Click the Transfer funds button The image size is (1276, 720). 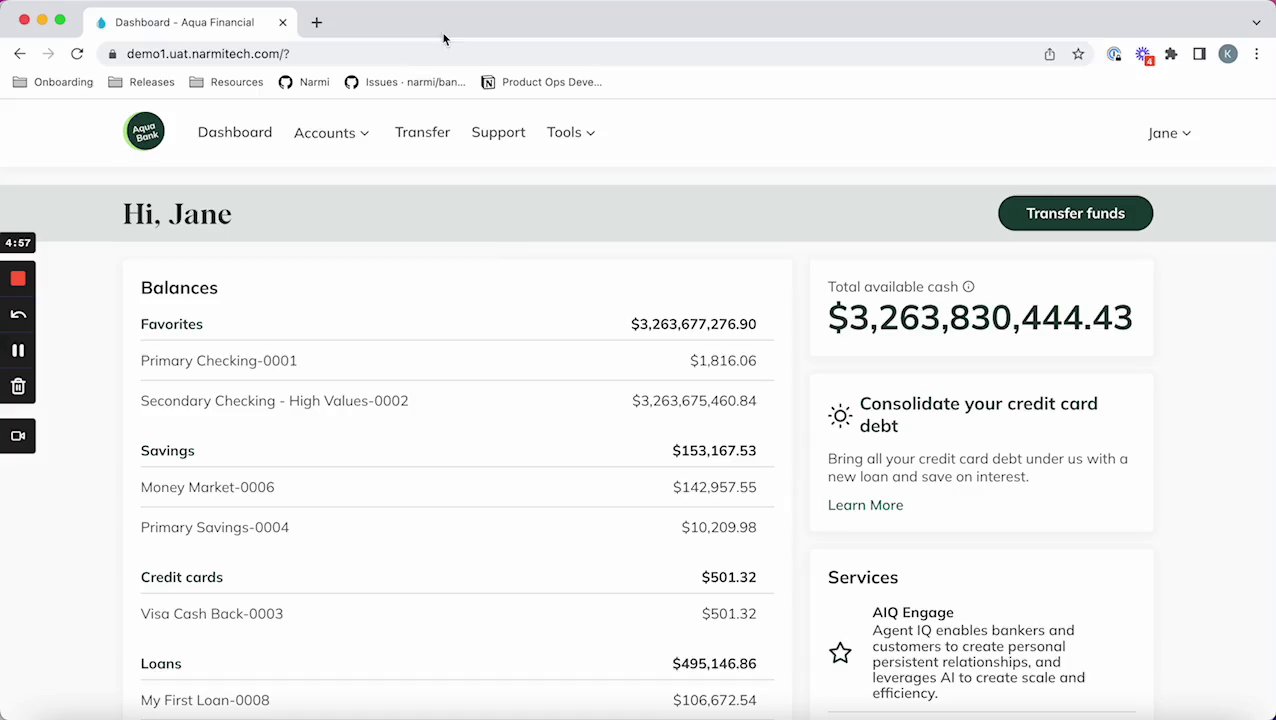[1075, 213]
